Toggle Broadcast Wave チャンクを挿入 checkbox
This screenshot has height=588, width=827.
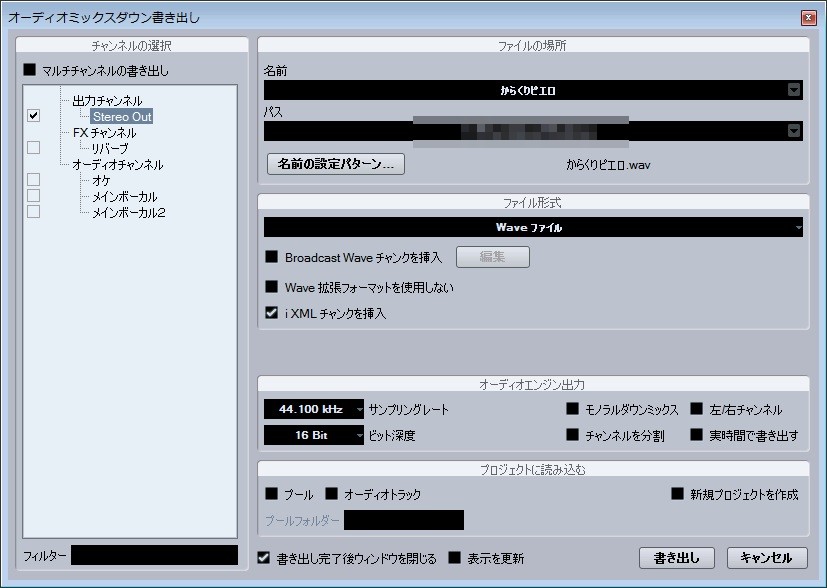(x=271, y=257)
